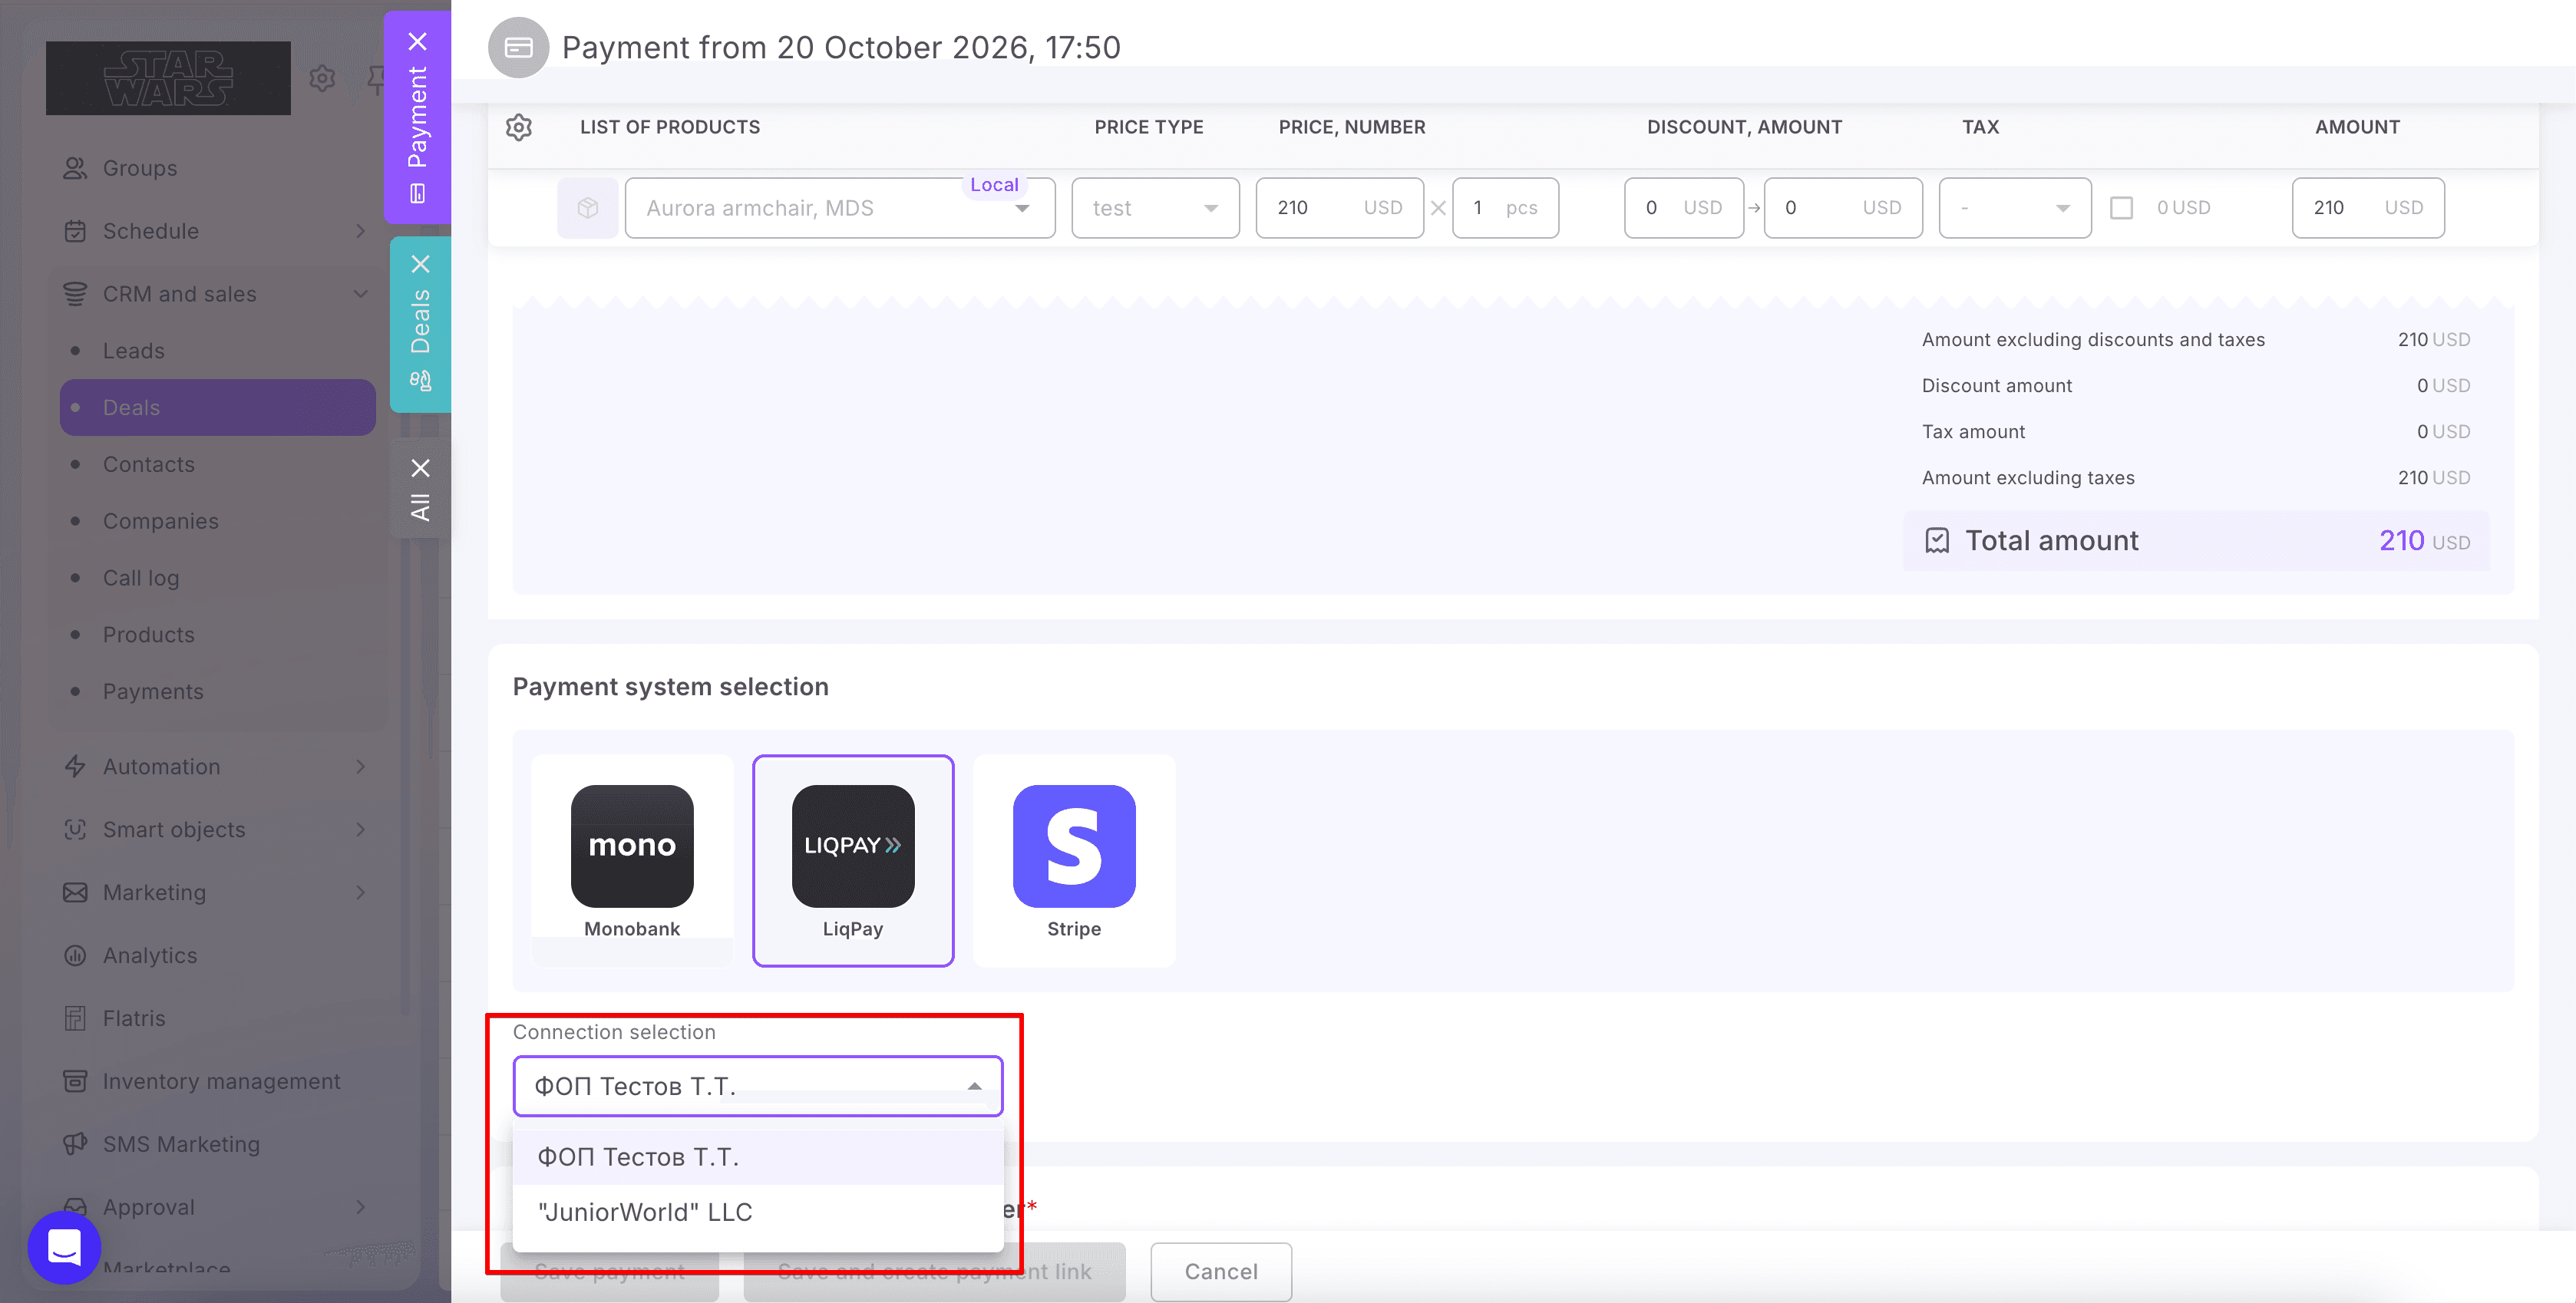Choose the LiqPay payment system tile
This screenshot has height=1303, width=2576.
pyautogui.click(x=853, y=861)
